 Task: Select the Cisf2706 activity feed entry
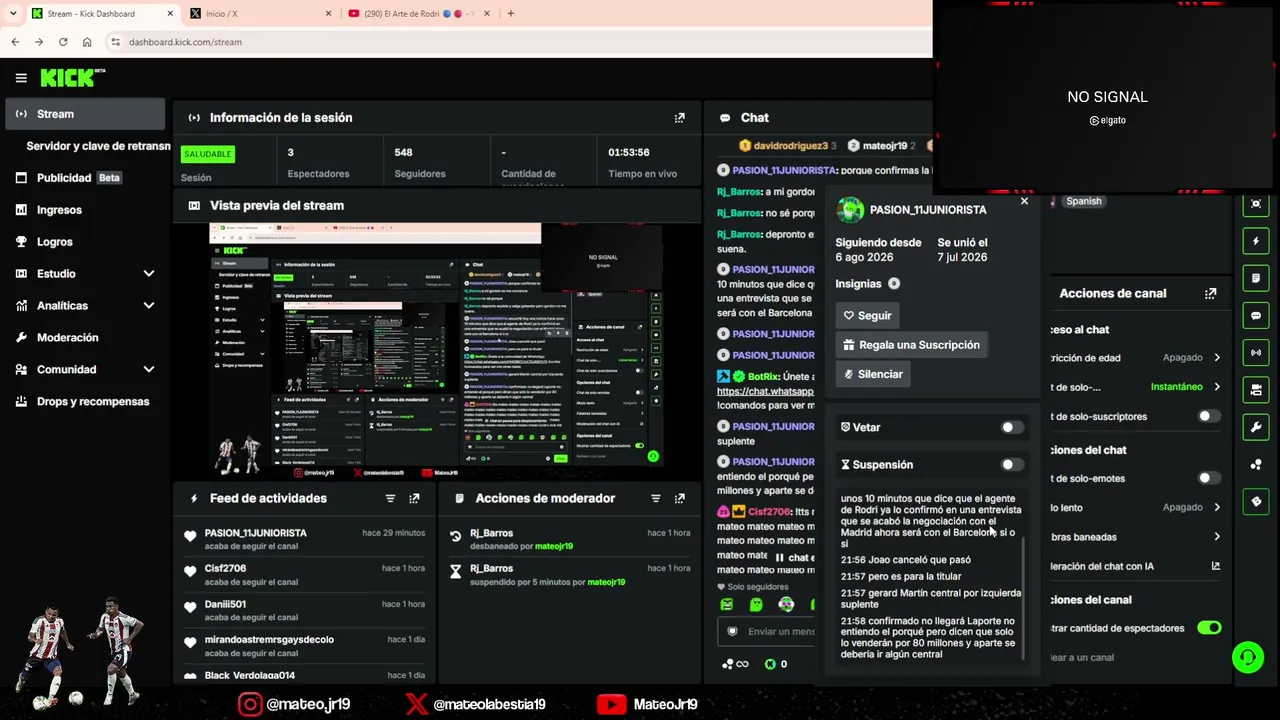pos(306,574)
